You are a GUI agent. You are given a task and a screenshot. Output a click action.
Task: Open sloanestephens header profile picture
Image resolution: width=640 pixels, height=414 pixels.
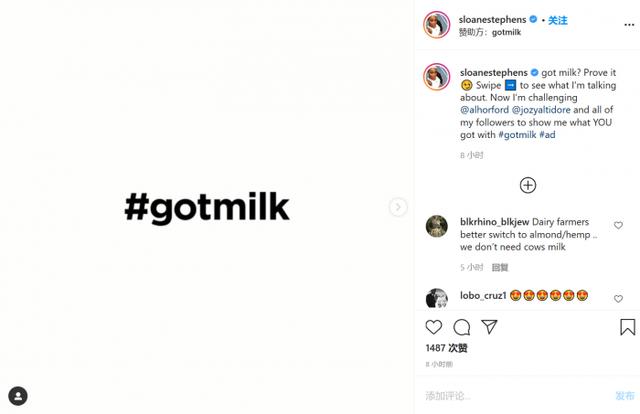coord(437,25)
